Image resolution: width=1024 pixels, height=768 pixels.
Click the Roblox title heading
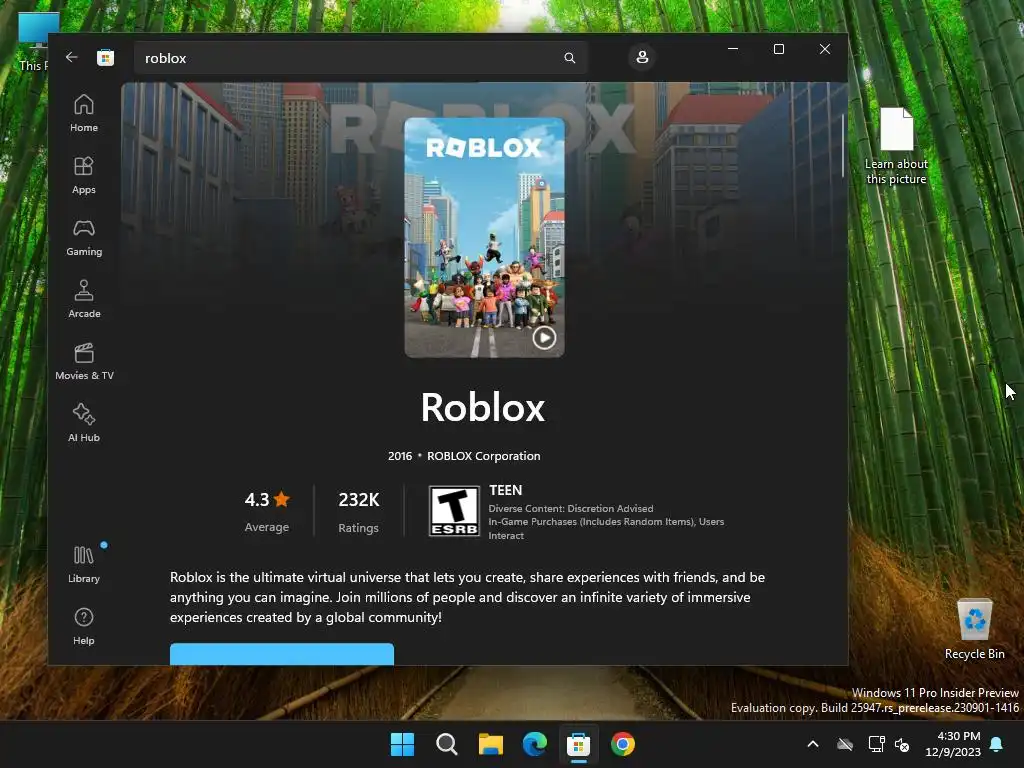(x=483, y=408)
